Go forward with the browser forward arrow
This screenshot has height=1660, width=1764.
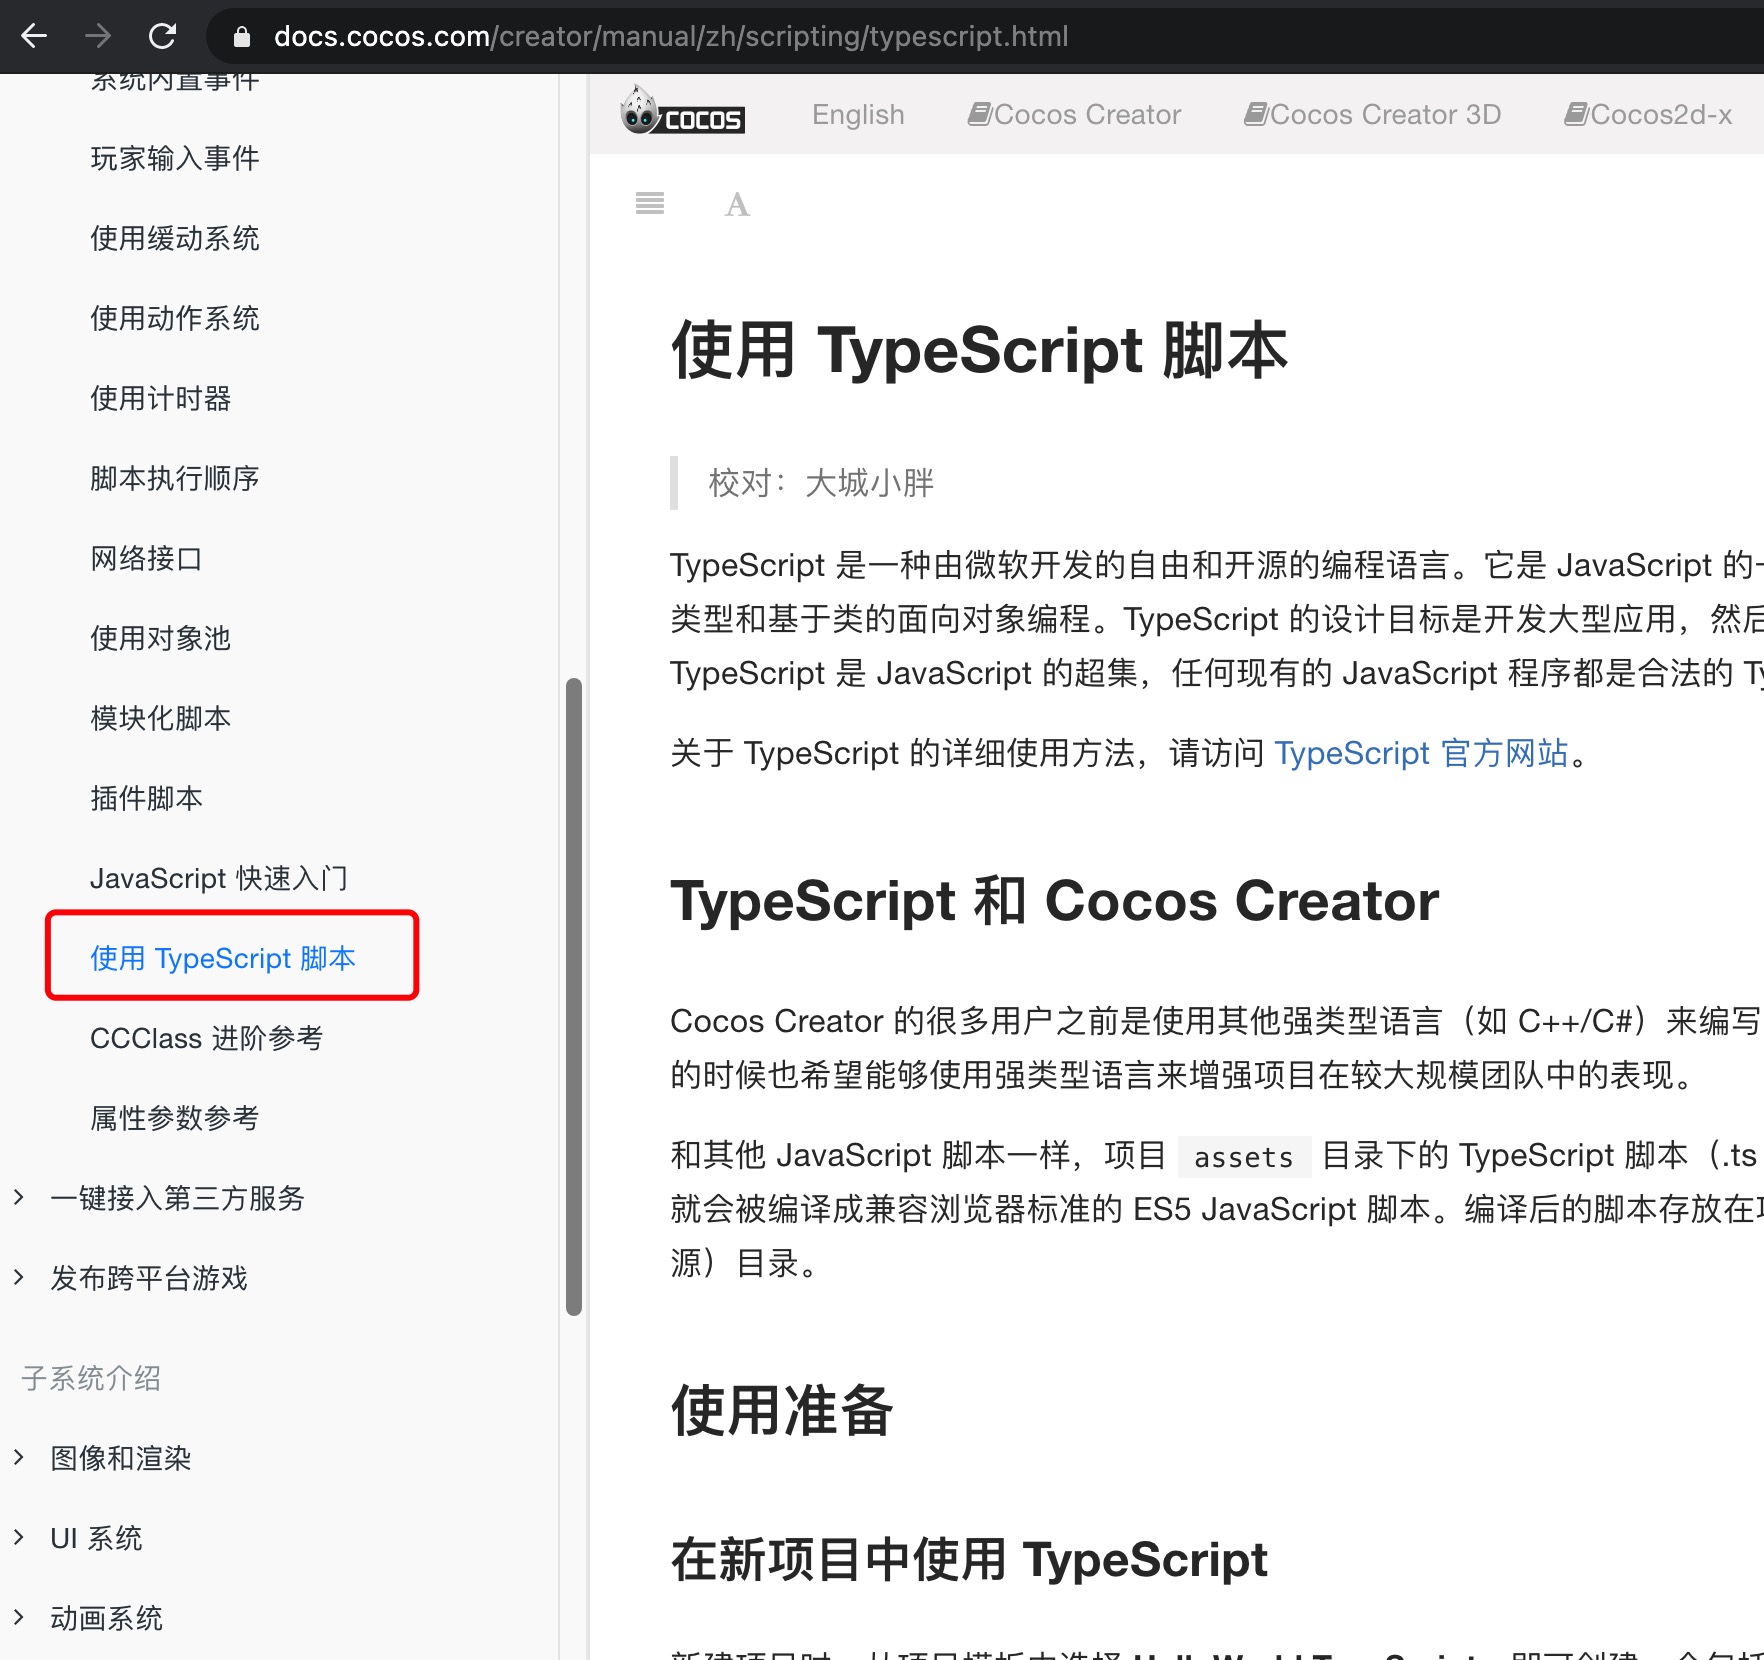[x=98, y=36]
